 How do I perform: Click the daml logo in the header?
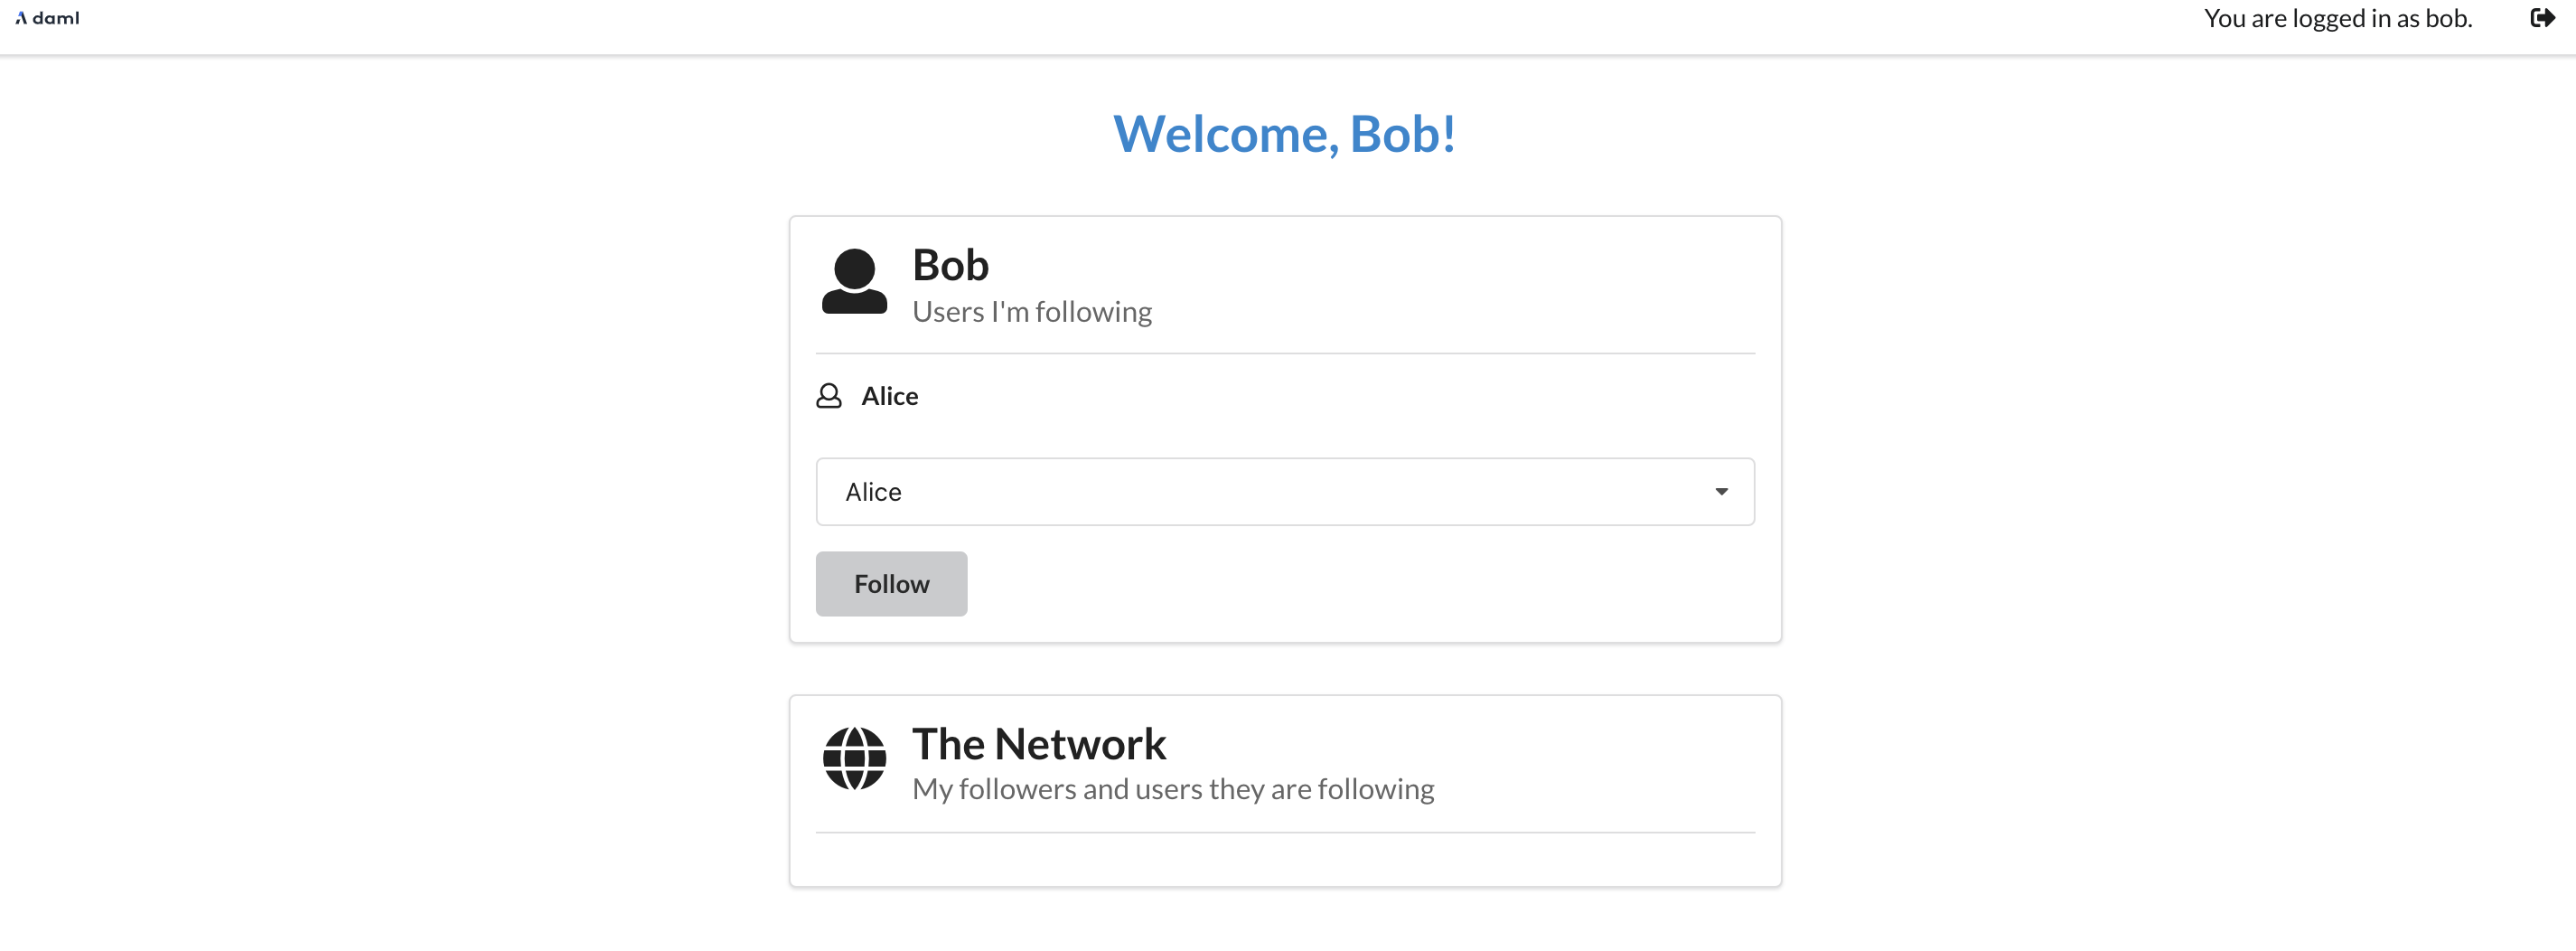pos(46,17)
